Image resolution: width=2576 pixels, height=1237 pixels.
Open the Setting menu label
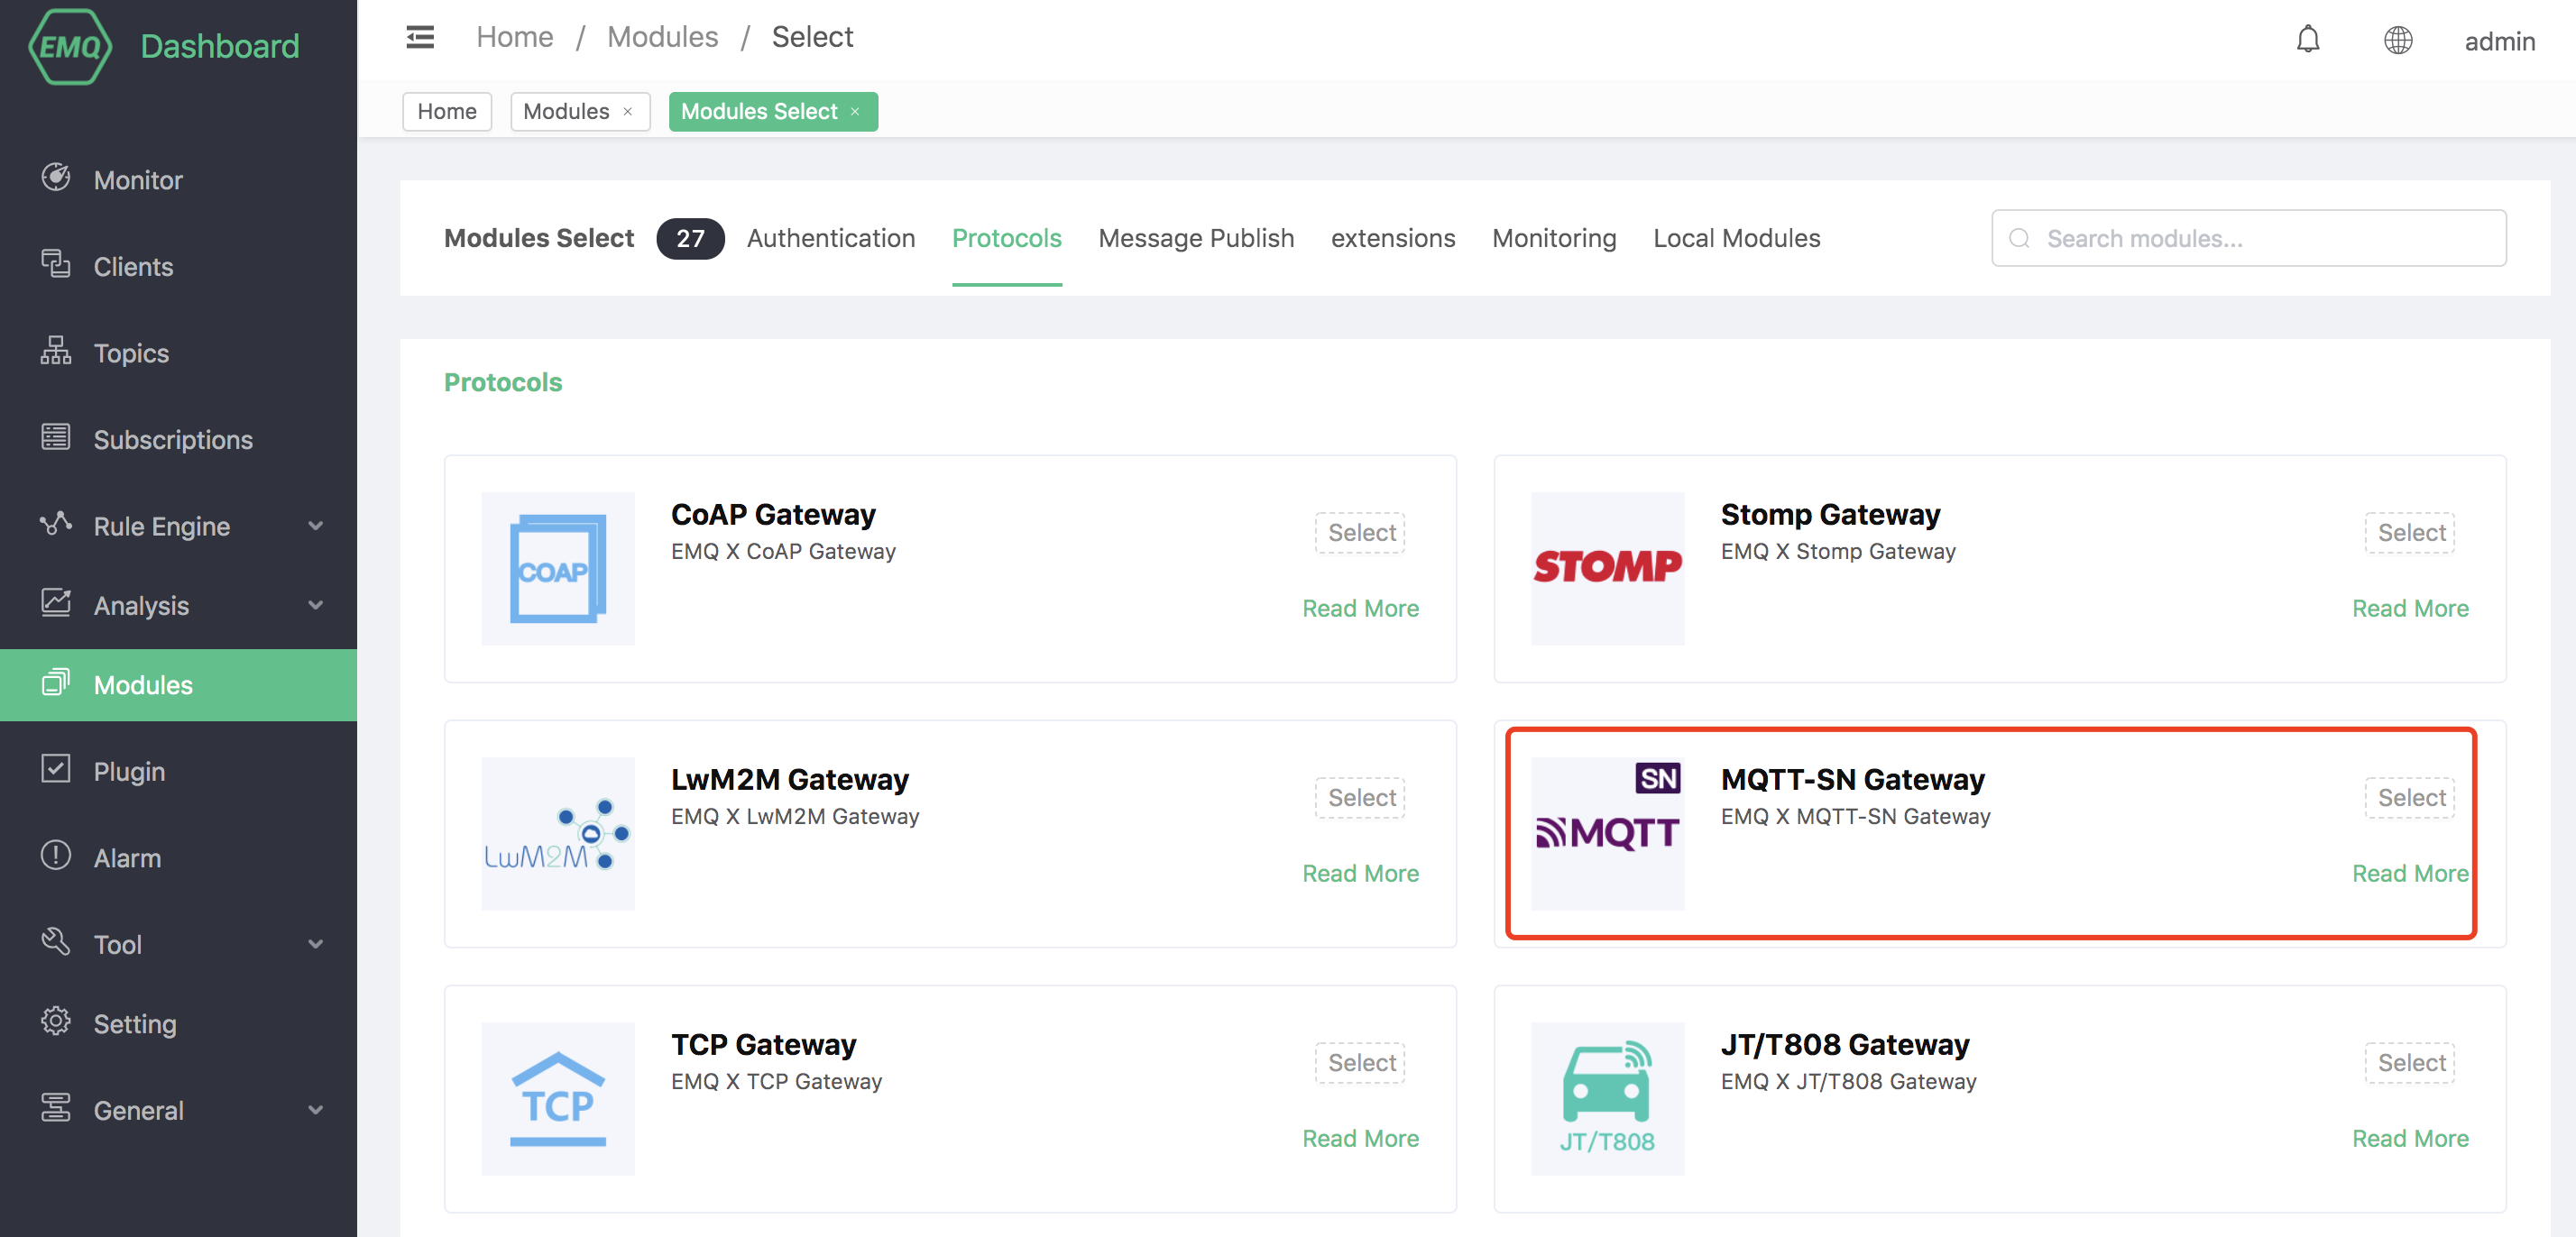[x=135, y=1024]
